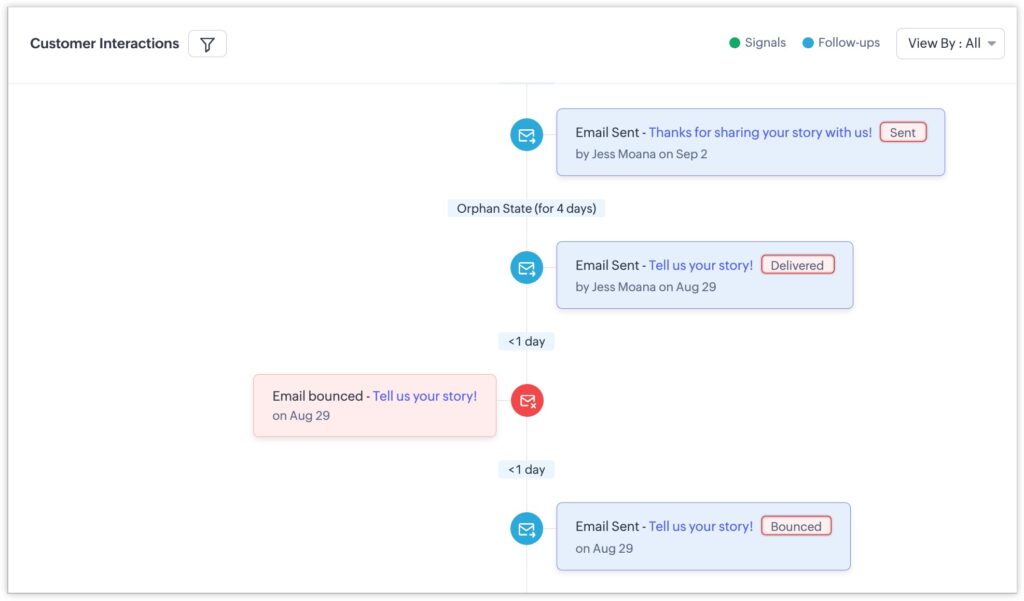1024x601 pixels.
Task: Open the filter icon next to Customer Interactions
Action: coord(207,43)
